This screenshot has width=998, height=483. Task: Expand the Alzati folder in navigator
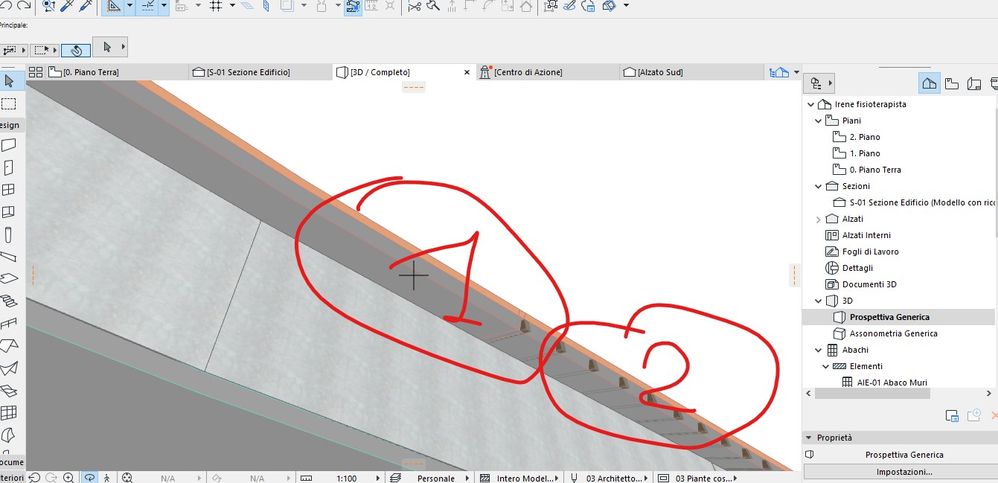pyautogui.click(x=819, y=219)
